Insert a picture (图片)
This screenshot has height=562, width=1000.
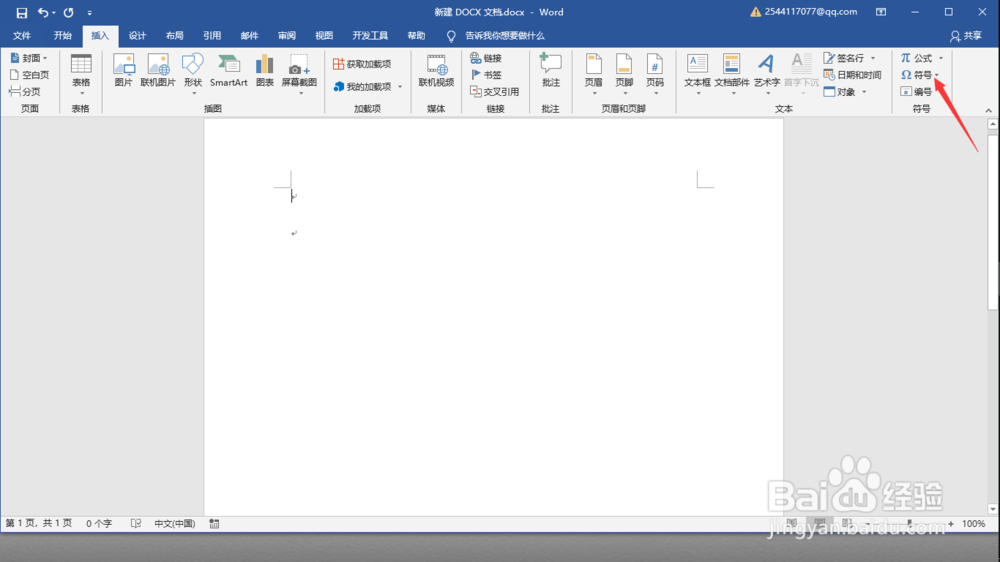pos(123,71)
